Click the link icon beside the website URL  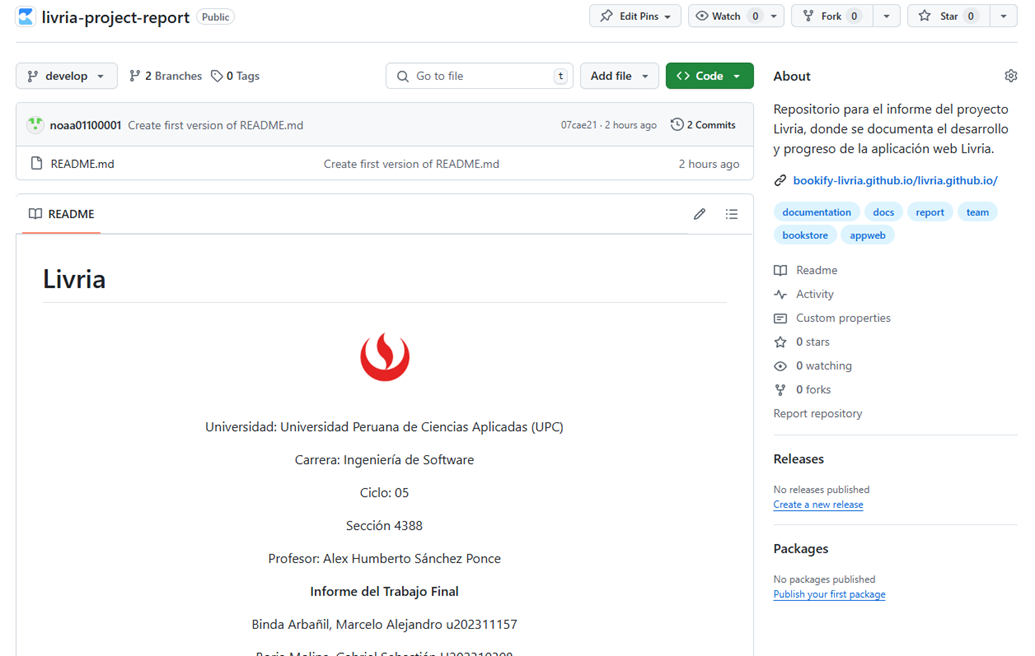click(x=780, y=180)
